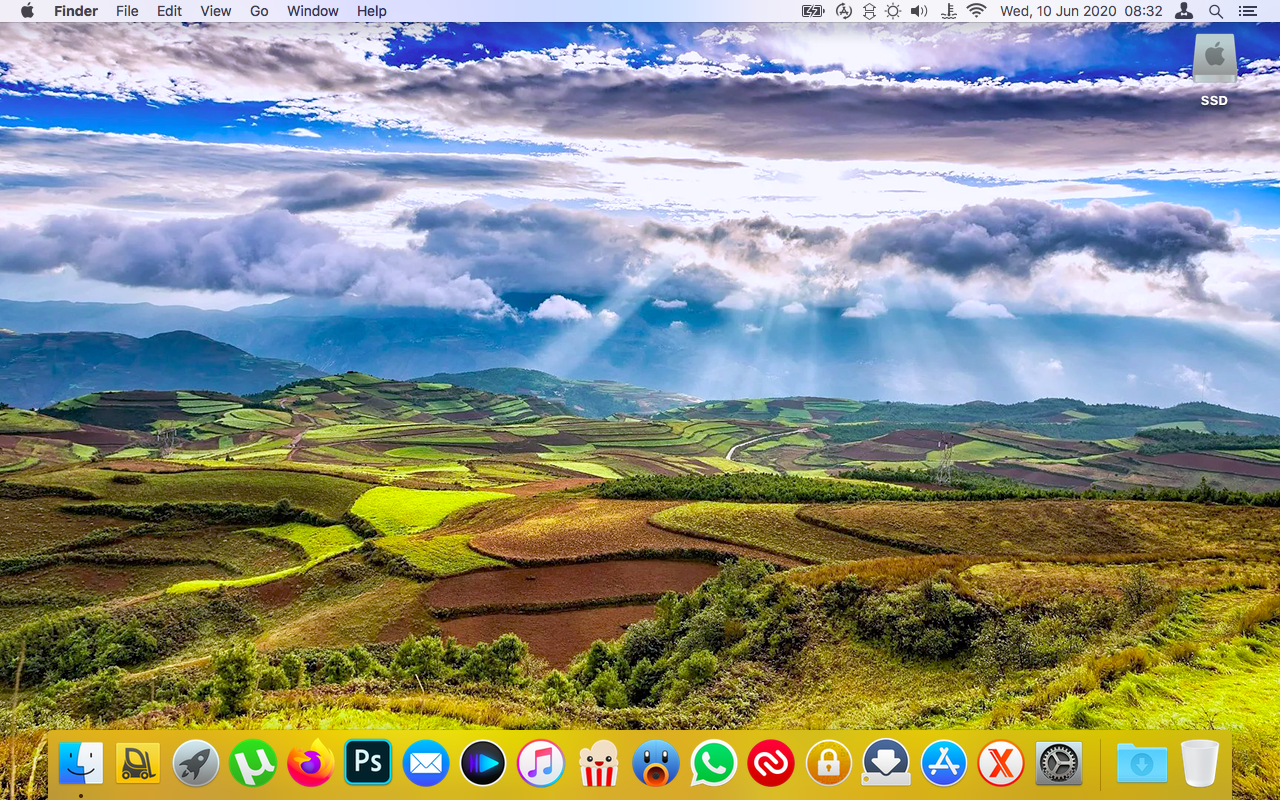Click the temperature monitor menu bar icon
The image size is (1280, 800).
coord(947,11)
